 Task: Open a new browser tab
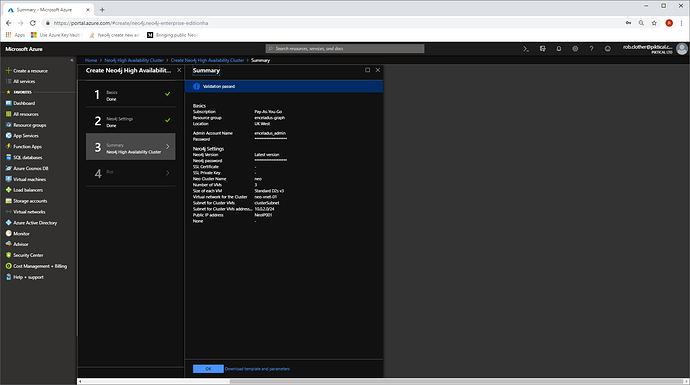click(102, 10)
